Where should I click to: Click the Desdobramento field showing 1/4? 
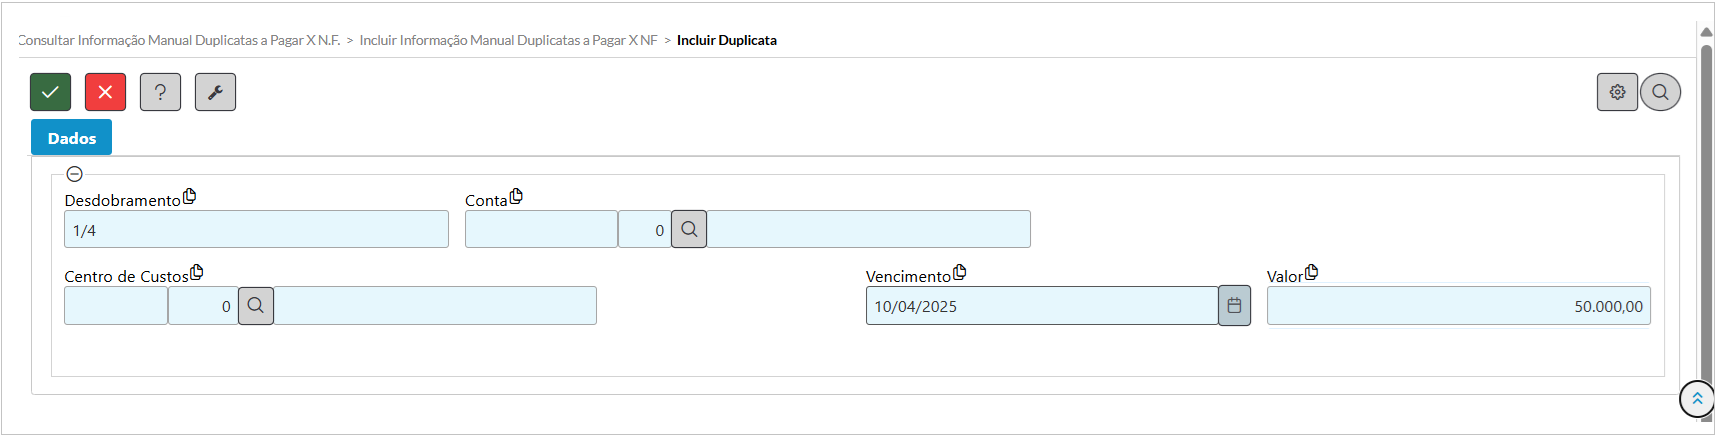256,230
